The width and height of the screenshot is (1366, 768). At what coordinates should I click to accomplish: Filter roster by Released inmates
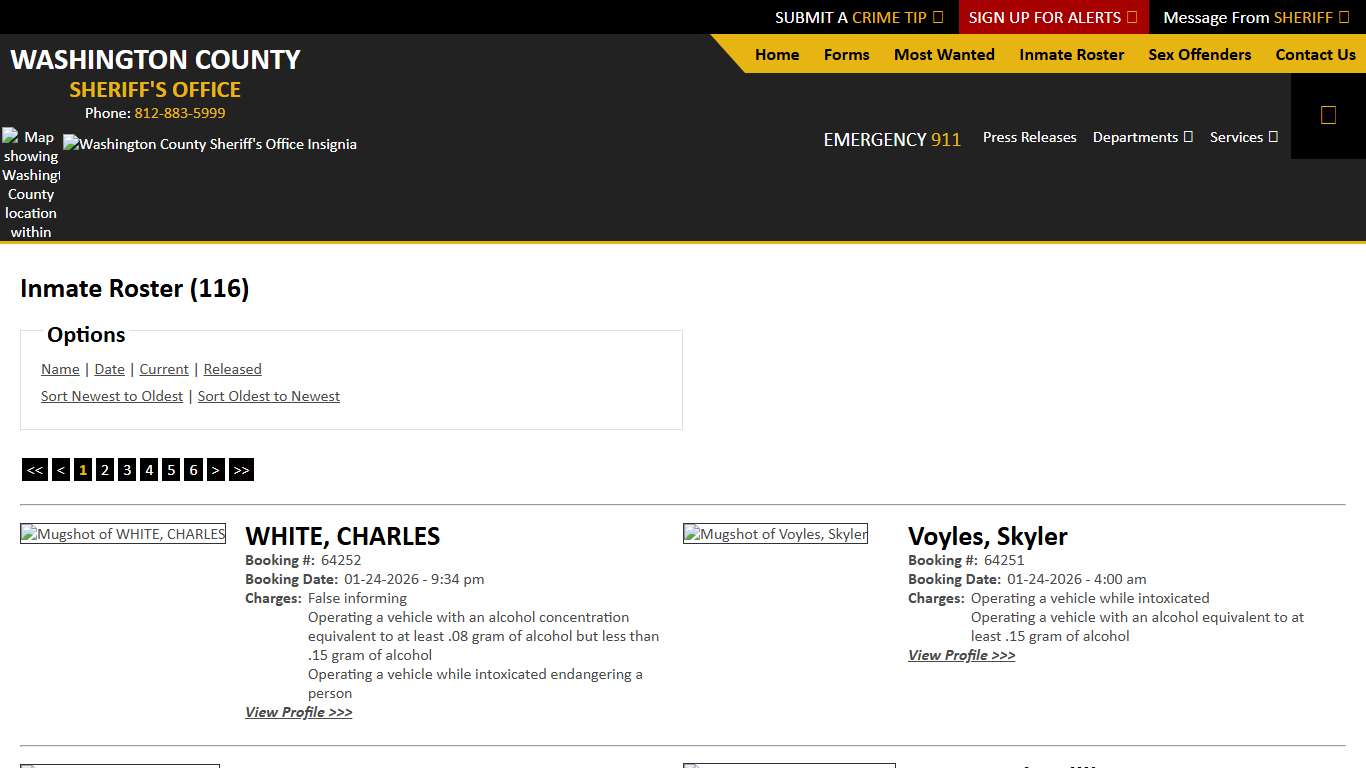232,369
